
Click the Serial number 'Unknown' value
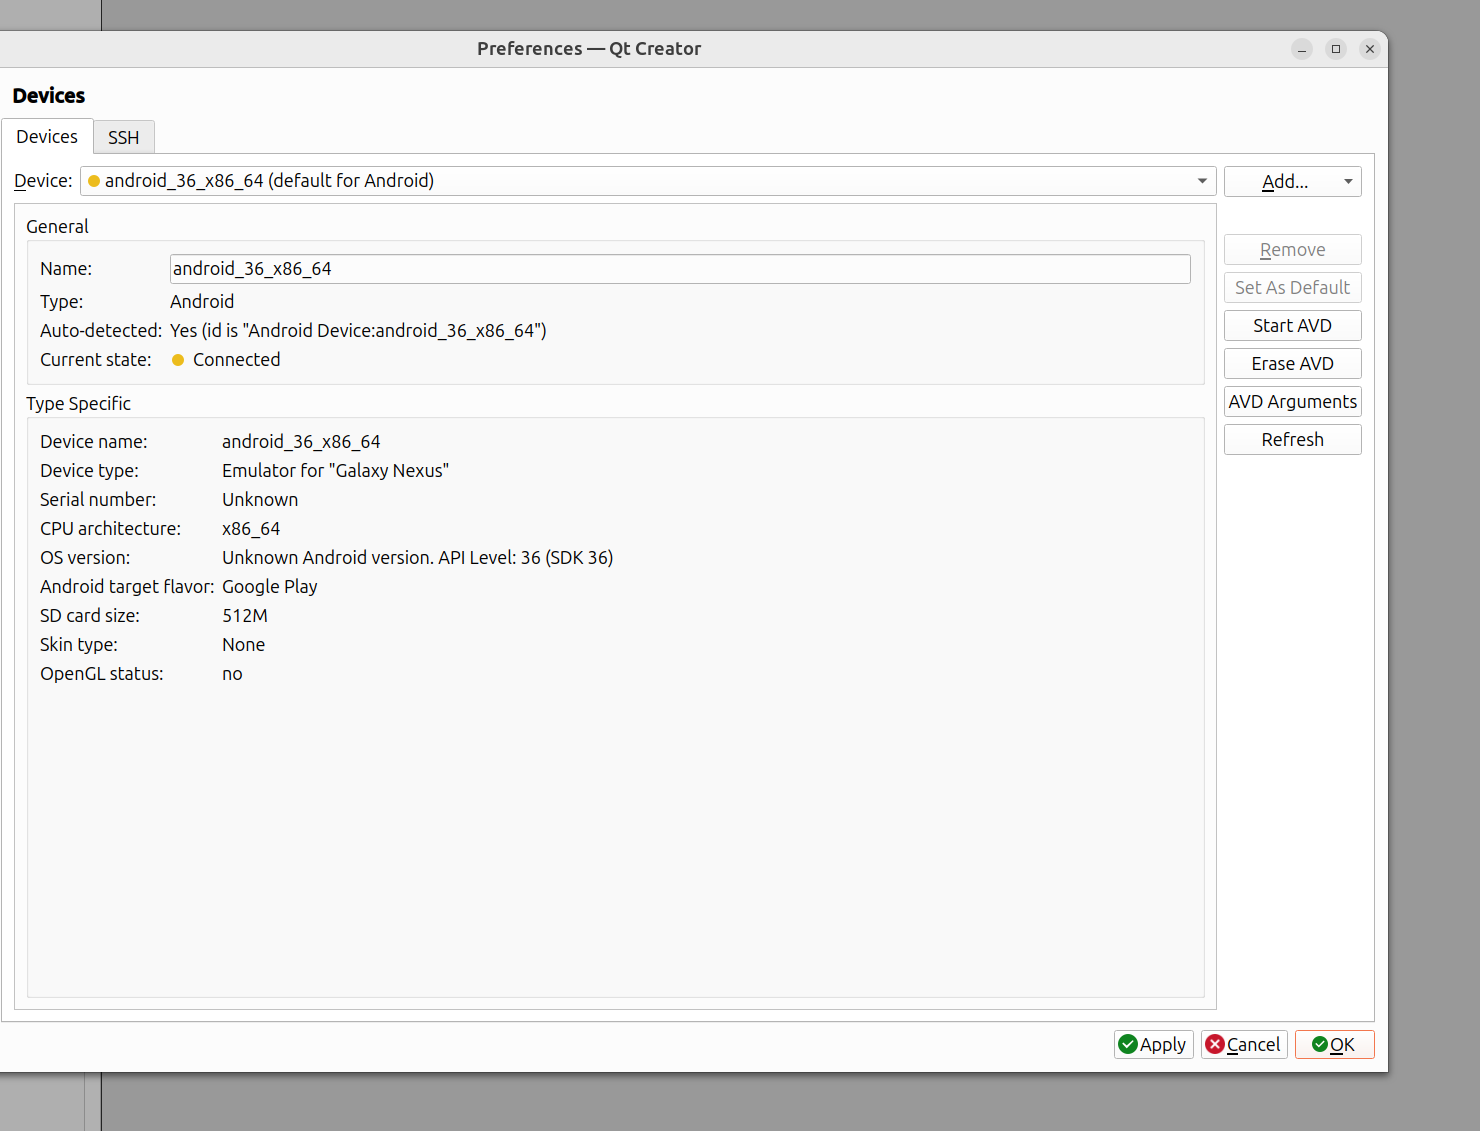pyautogui.click(x=260, y=500)
